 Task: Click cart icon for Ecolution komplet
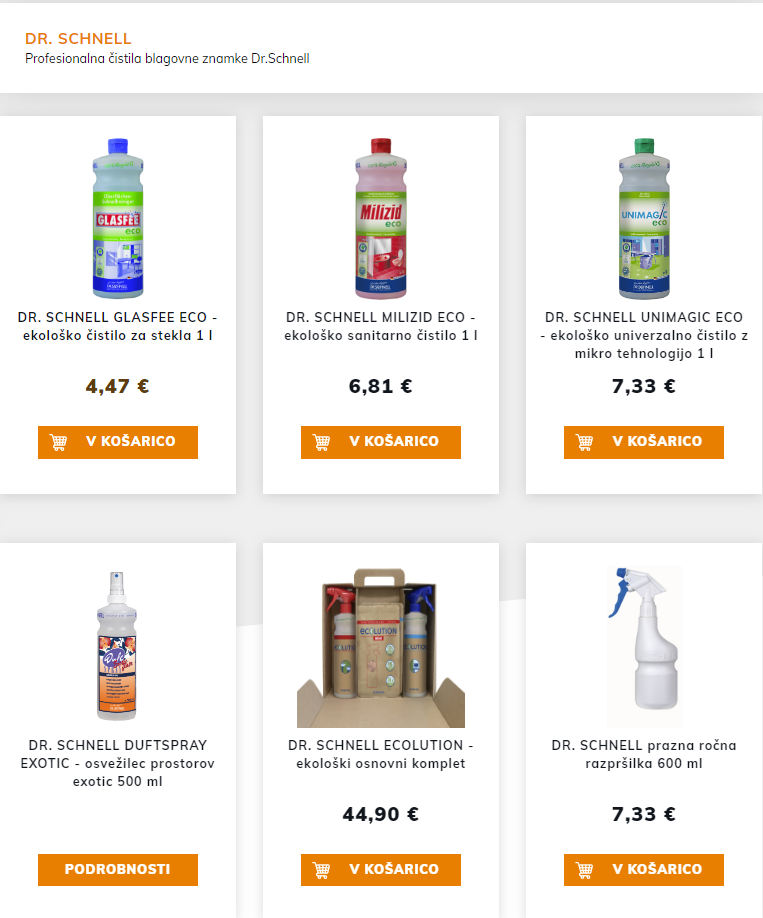[x=322, y=870]
